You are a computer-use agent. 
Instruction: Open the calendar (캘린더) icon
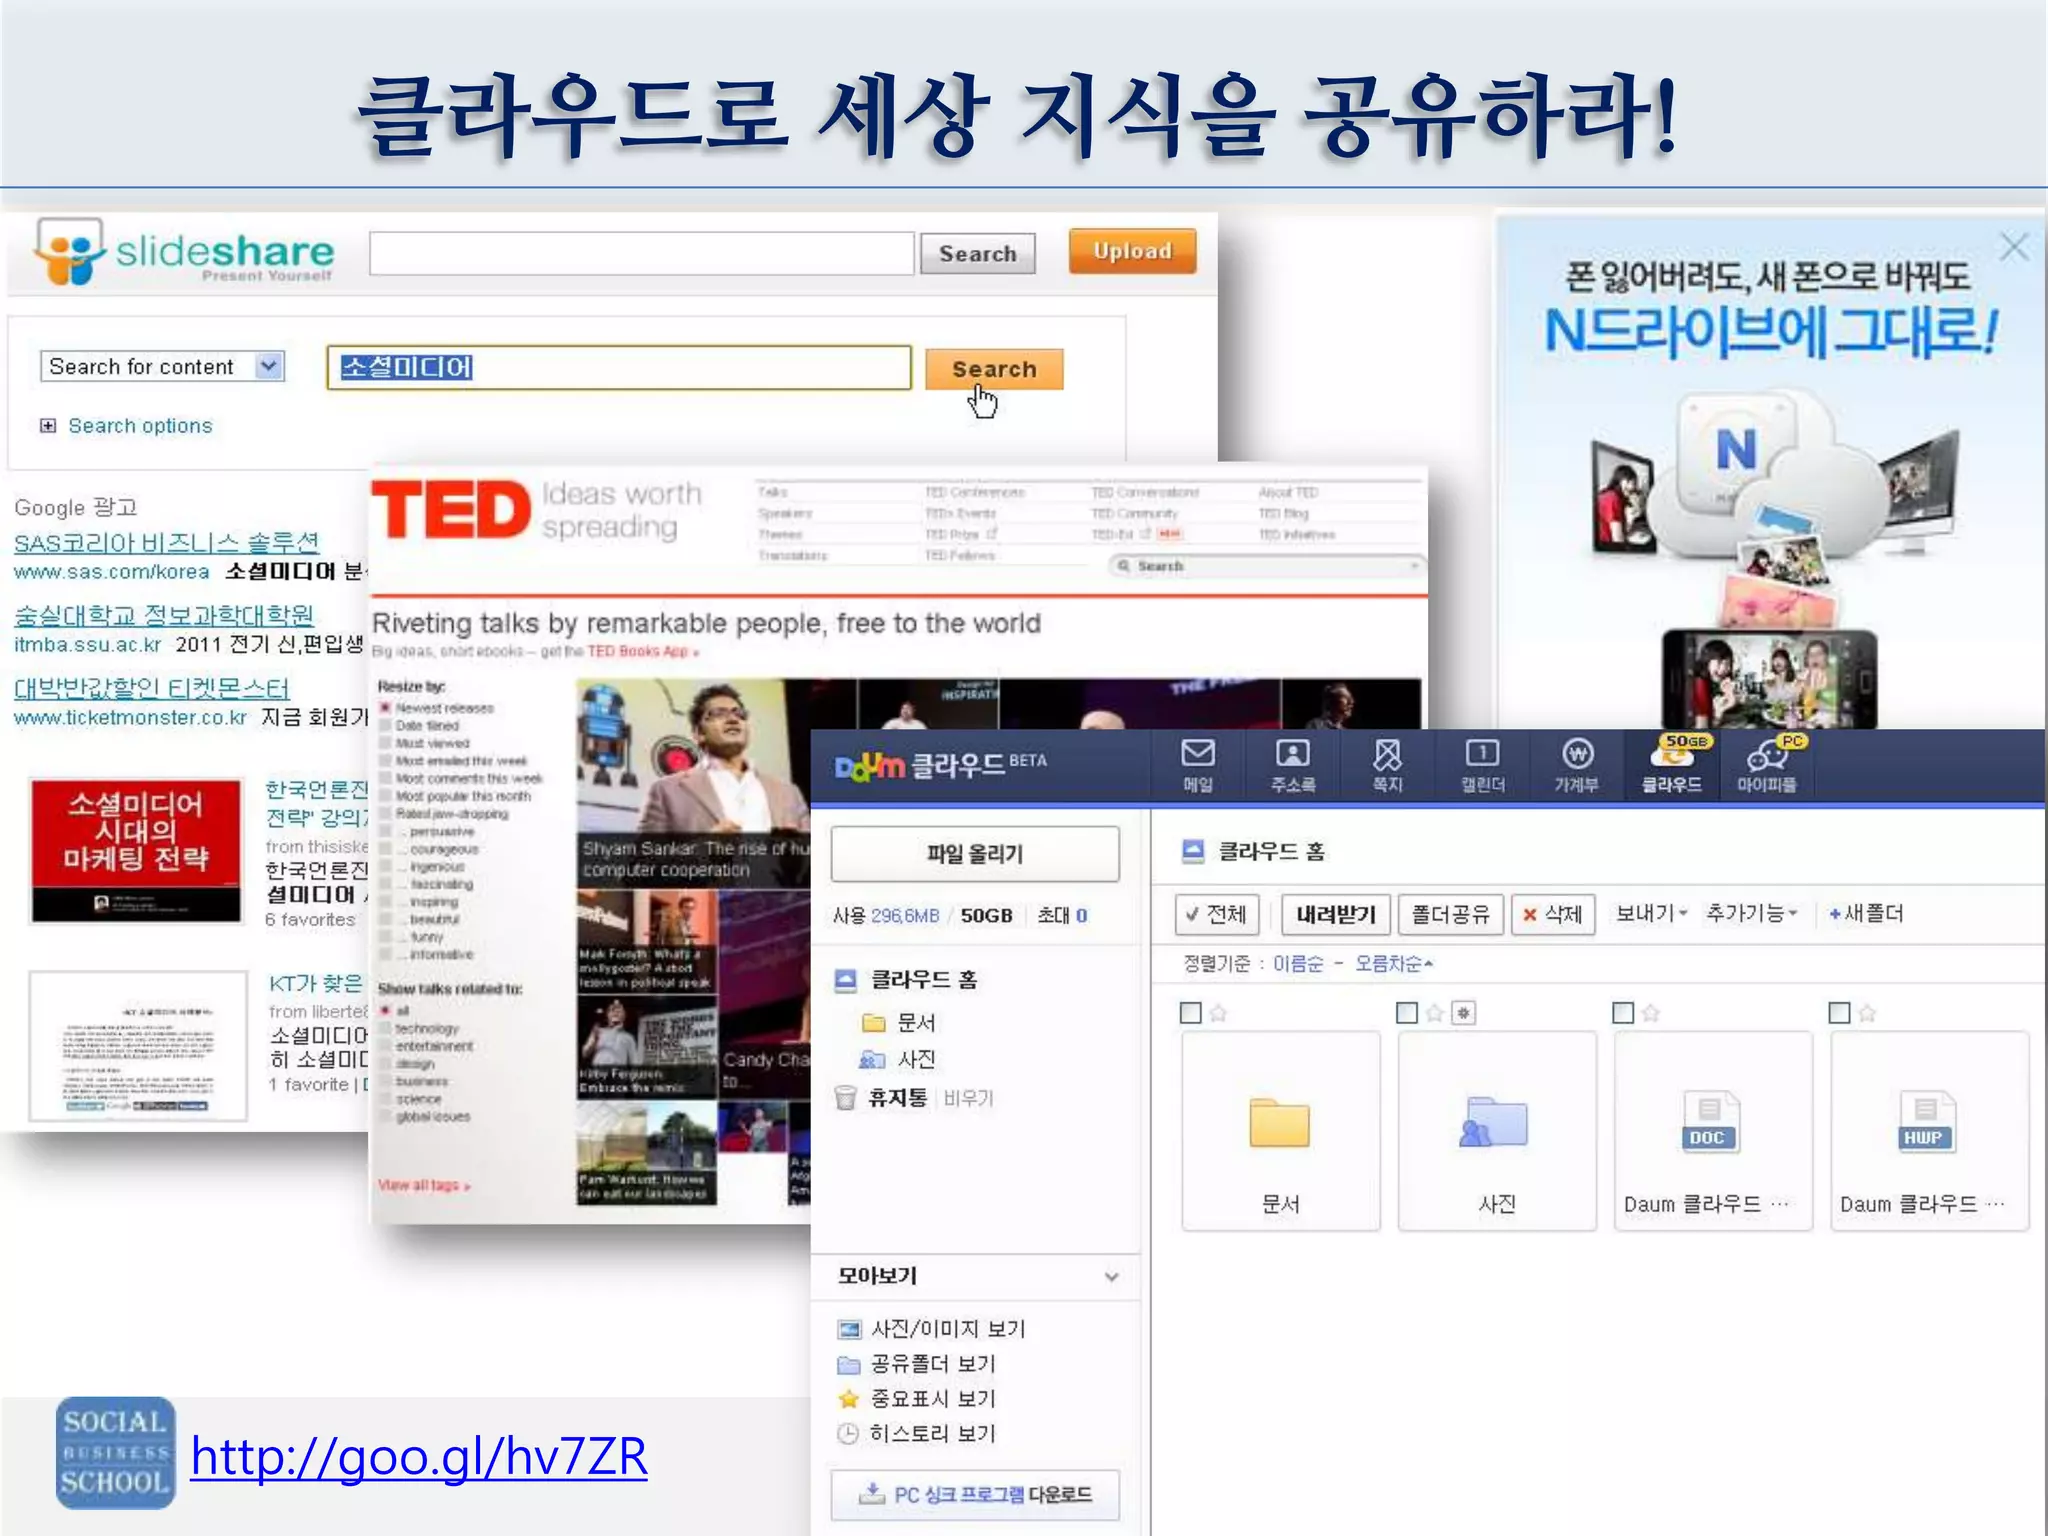pos(1482,765)
